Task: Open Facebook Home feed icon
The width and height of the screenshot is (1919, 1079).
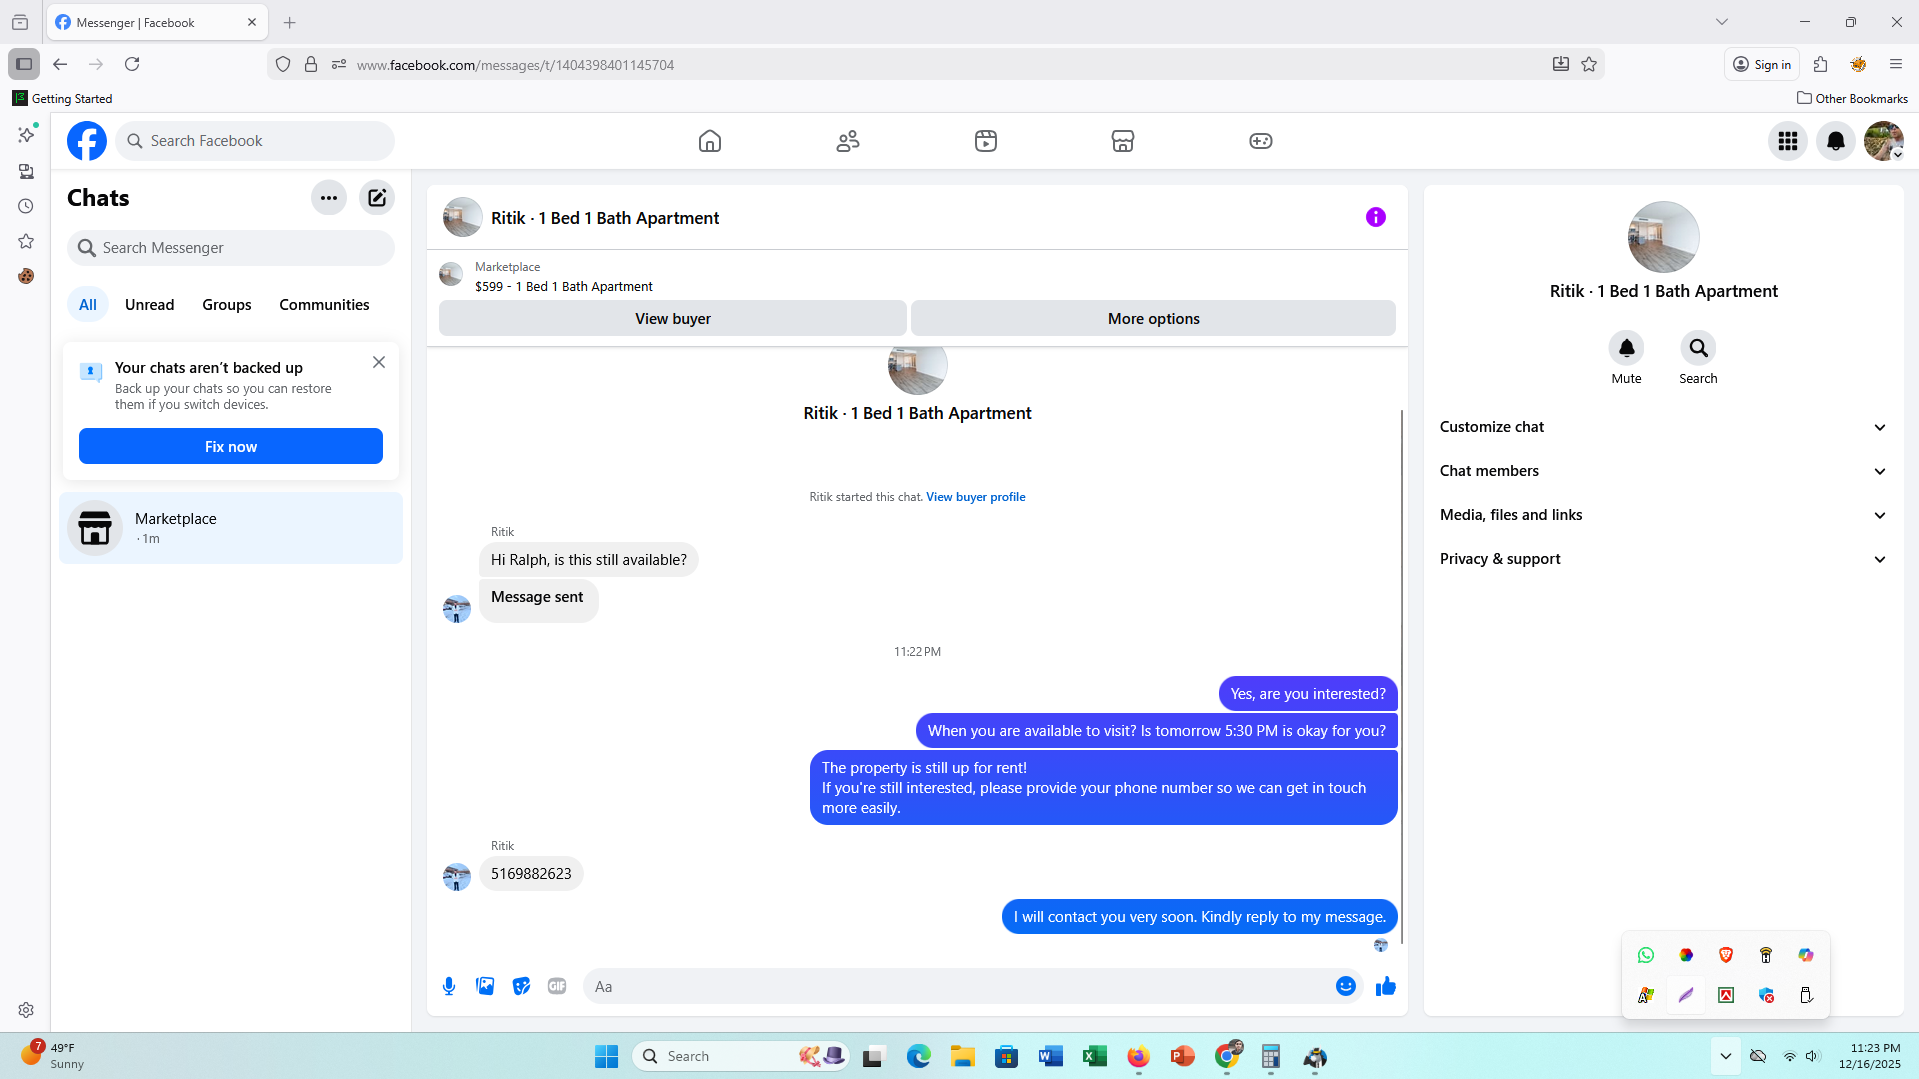Action: click(x=710, y=141)
